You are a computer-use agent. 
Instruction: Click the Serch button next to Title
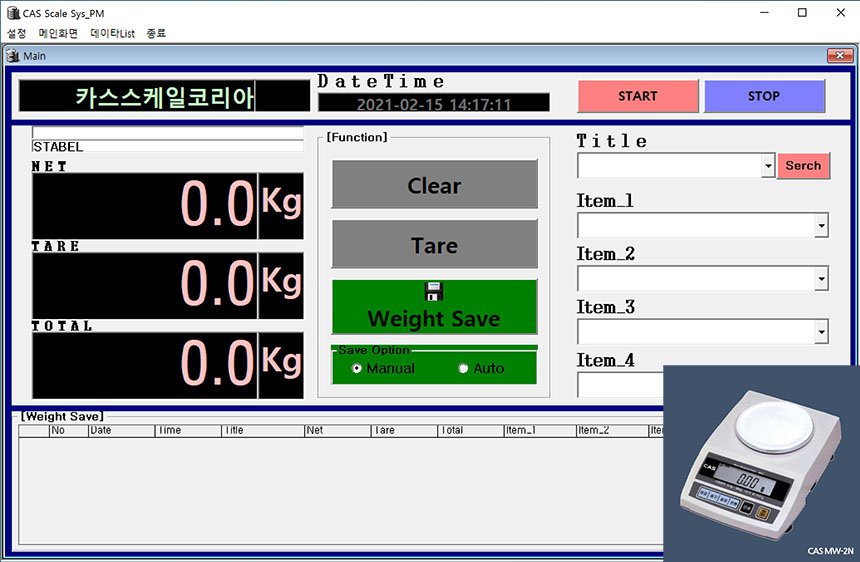click(x=803, y=166)
